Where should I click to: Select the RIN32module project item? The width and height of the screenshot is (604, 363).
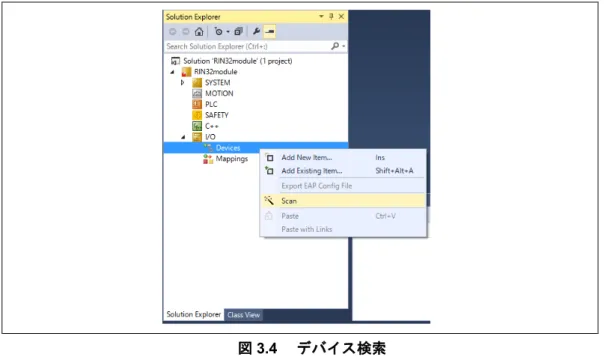(x=215, y=72)
